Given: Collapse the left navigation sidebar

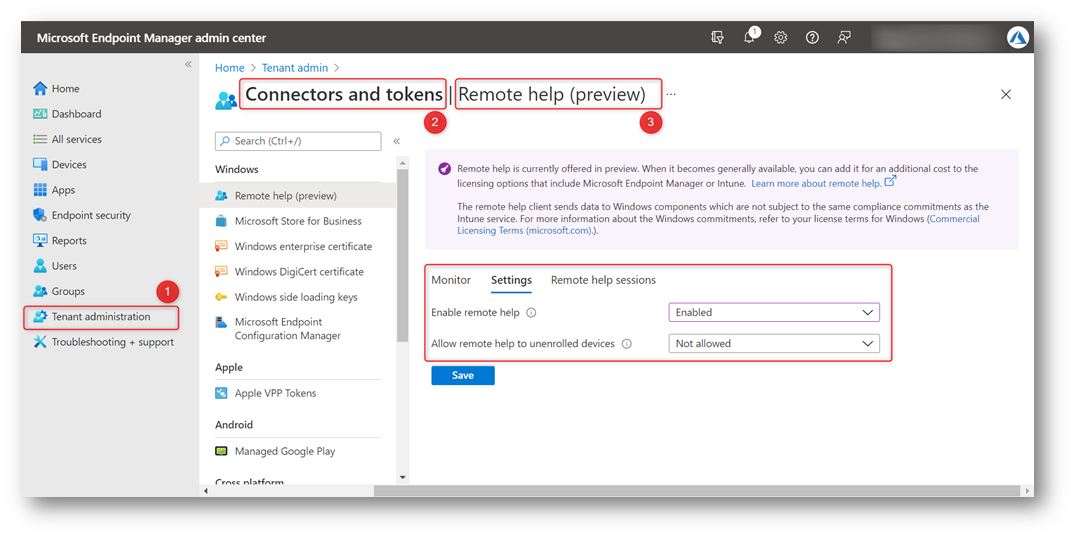Looking at the screenshot, I should point(188,65).
